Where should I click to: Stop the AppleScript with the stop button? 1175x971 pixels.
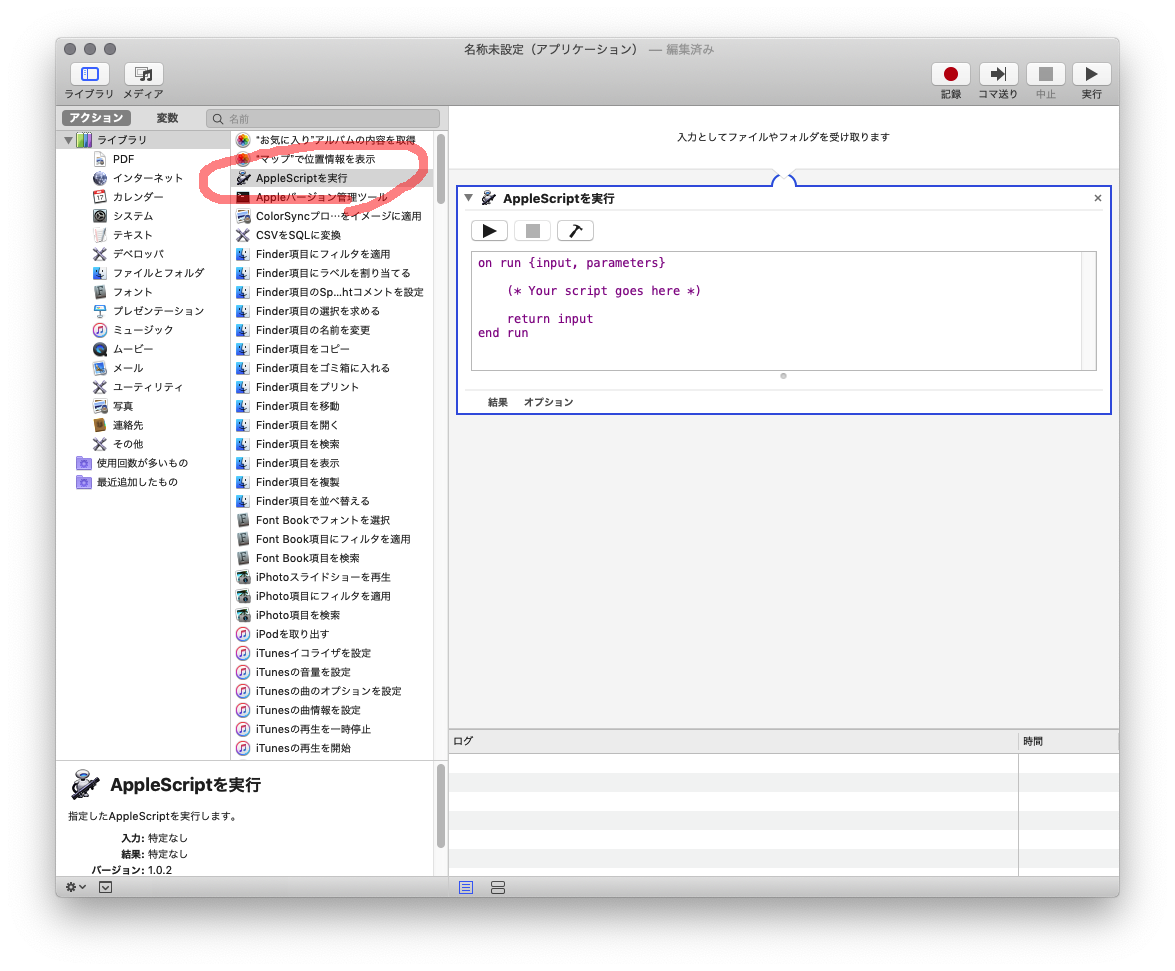point(533,231)
